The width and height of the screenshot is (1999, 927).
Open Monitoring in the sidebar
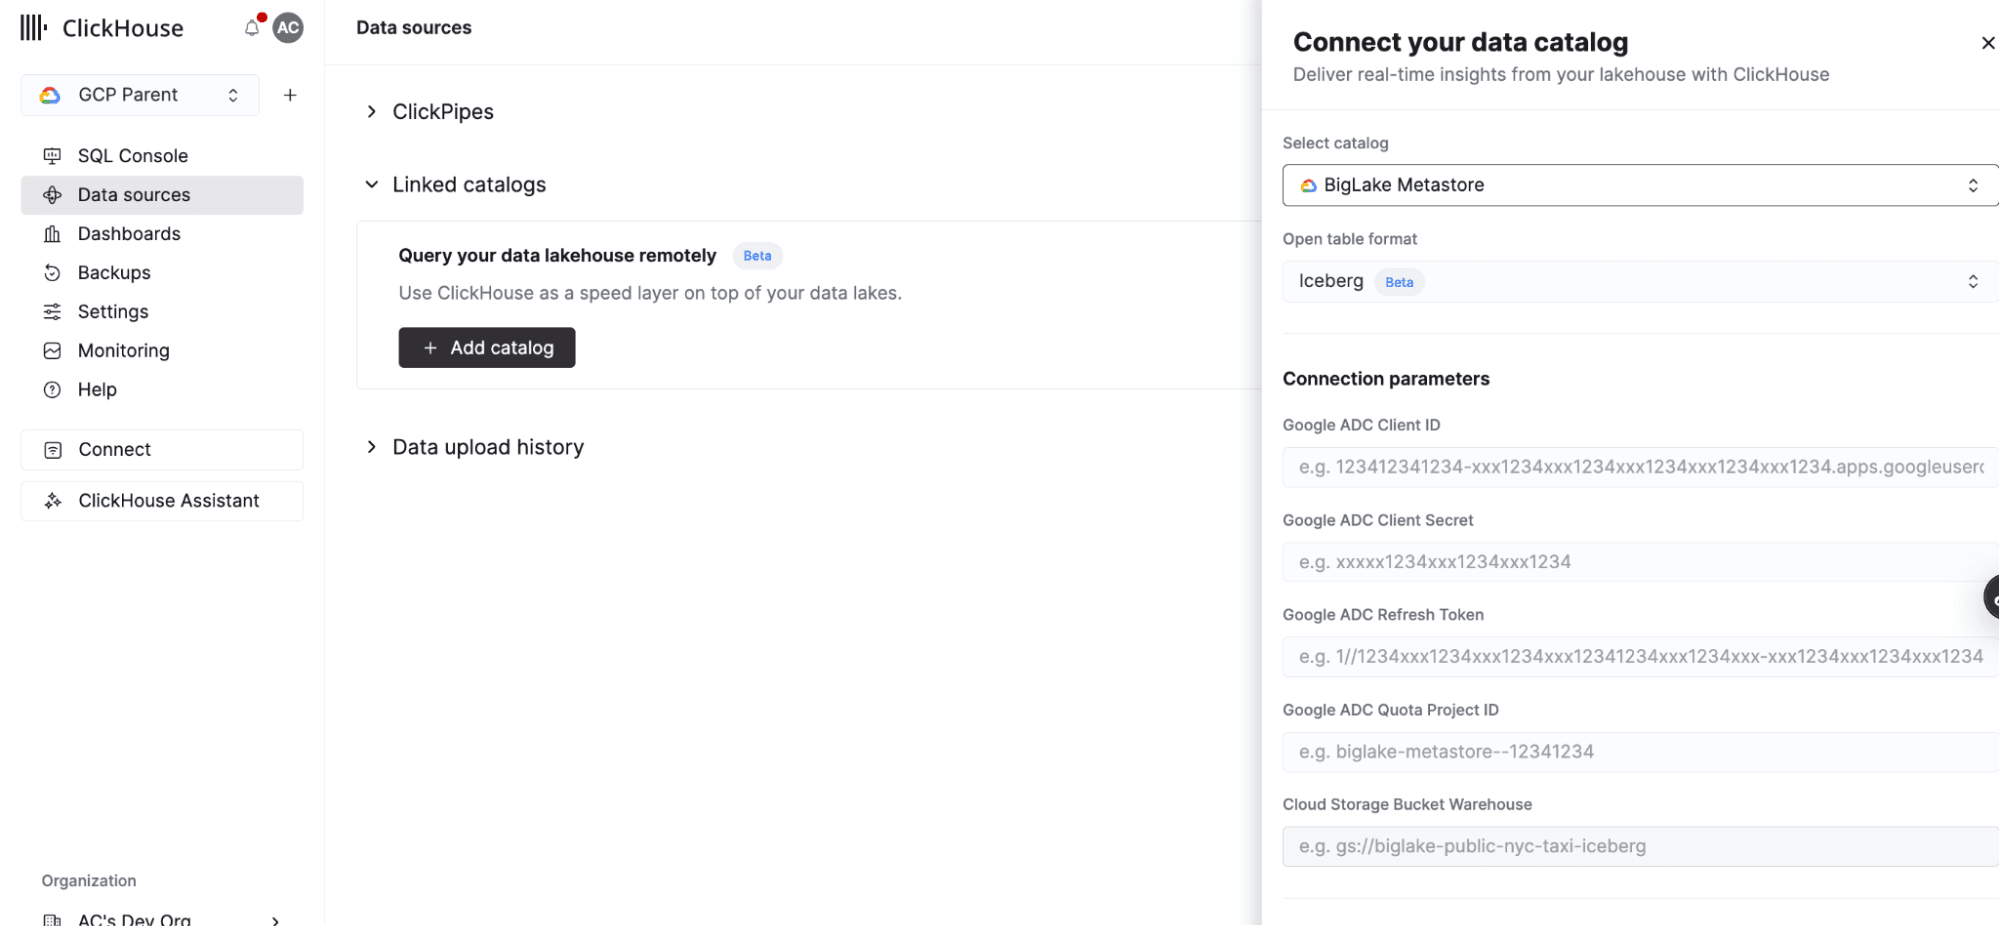click(x=123, y=351)
